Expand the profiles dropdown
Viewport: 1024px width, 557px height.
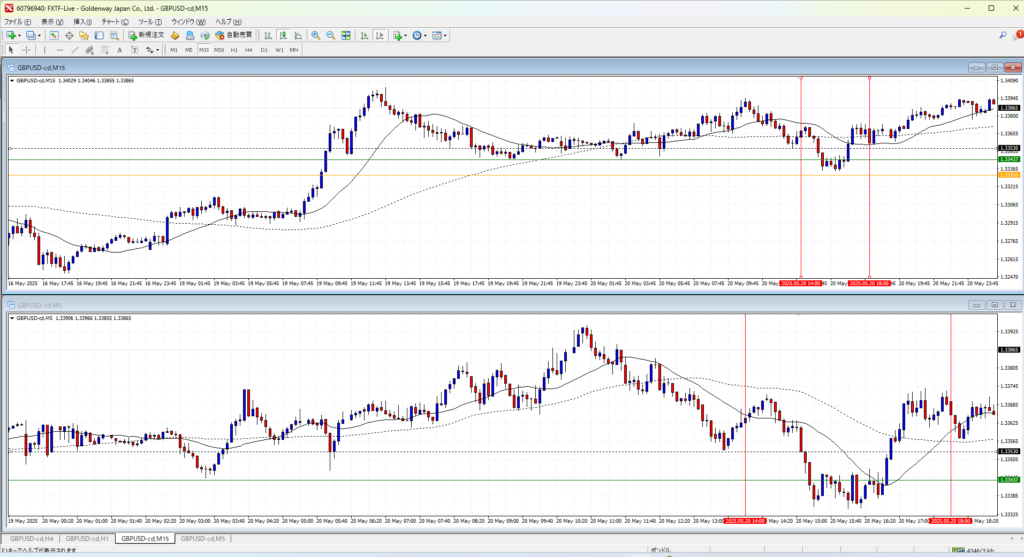coord(38,35)
